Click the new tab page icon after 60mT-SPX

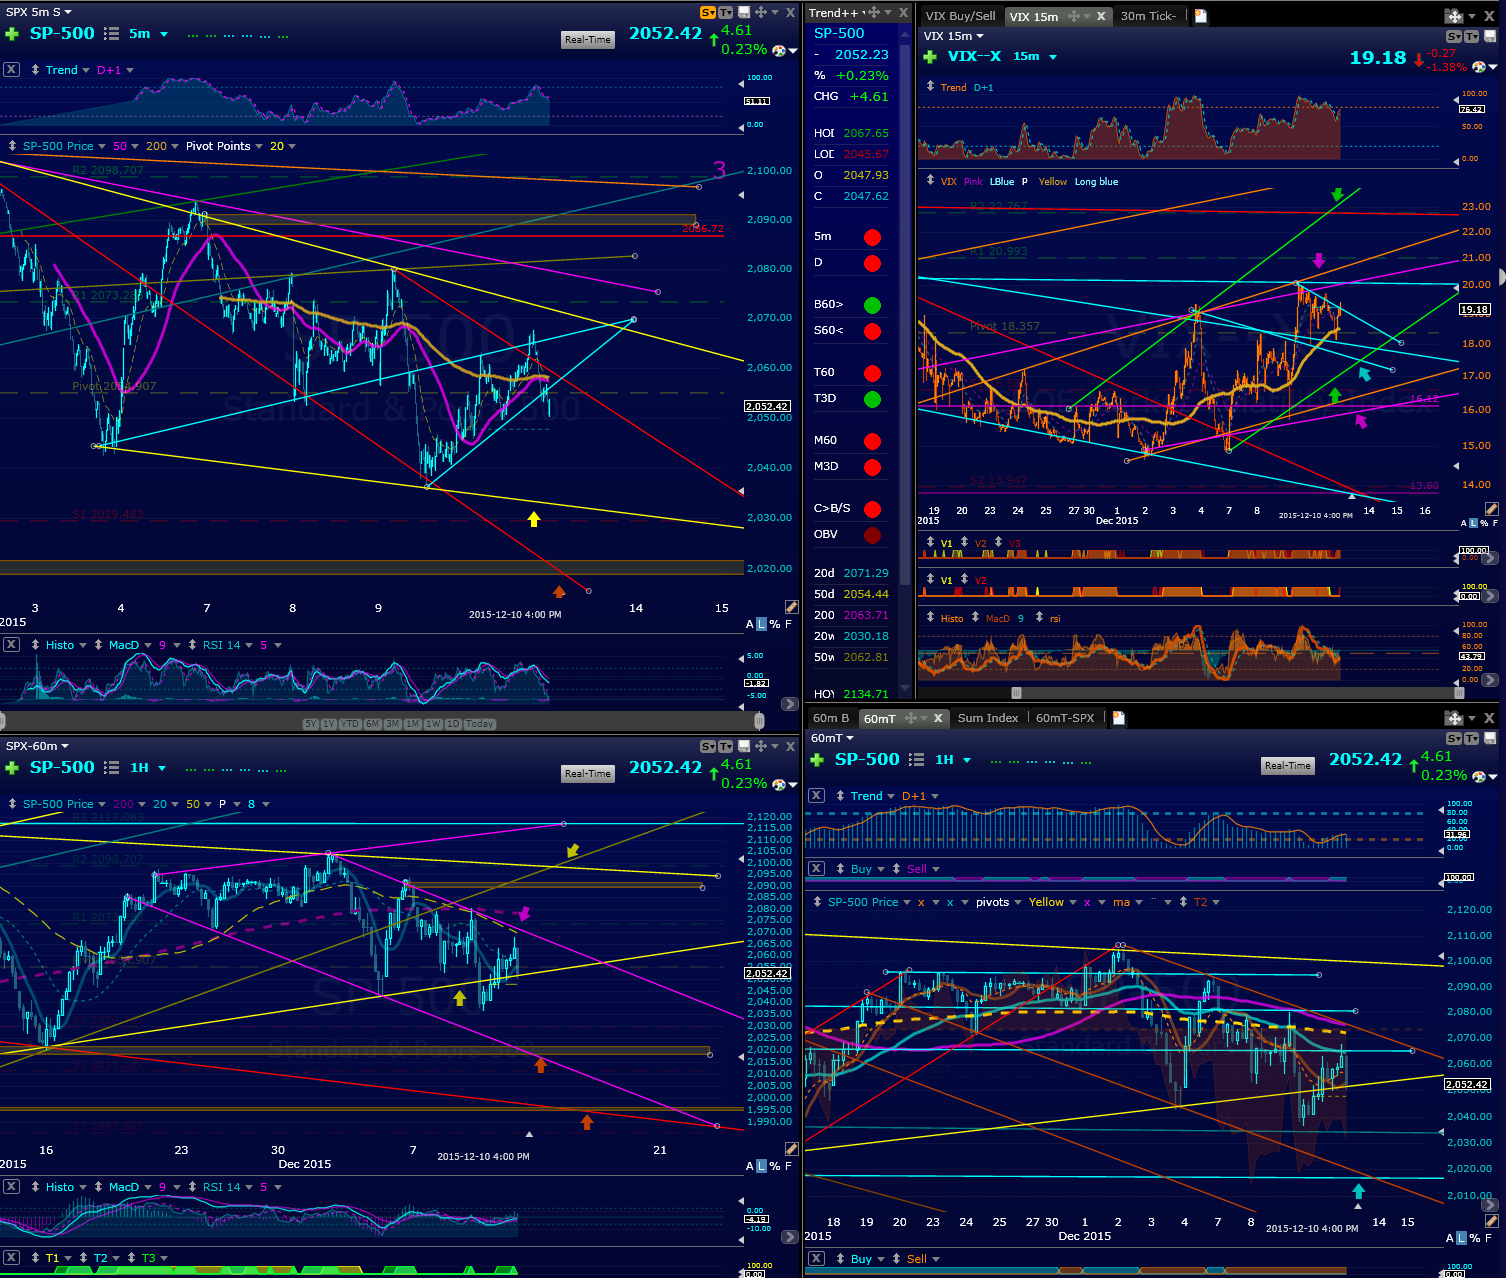click(x=1119, y=718)
